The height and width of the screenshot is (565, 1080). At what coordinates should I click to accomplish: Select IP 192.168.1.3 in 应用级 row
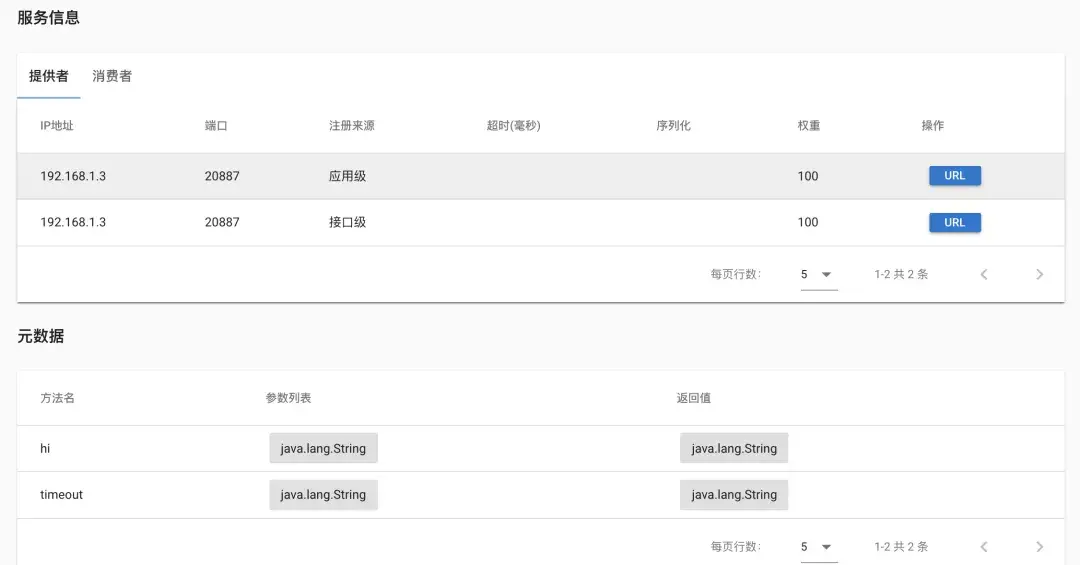[73, 176]
